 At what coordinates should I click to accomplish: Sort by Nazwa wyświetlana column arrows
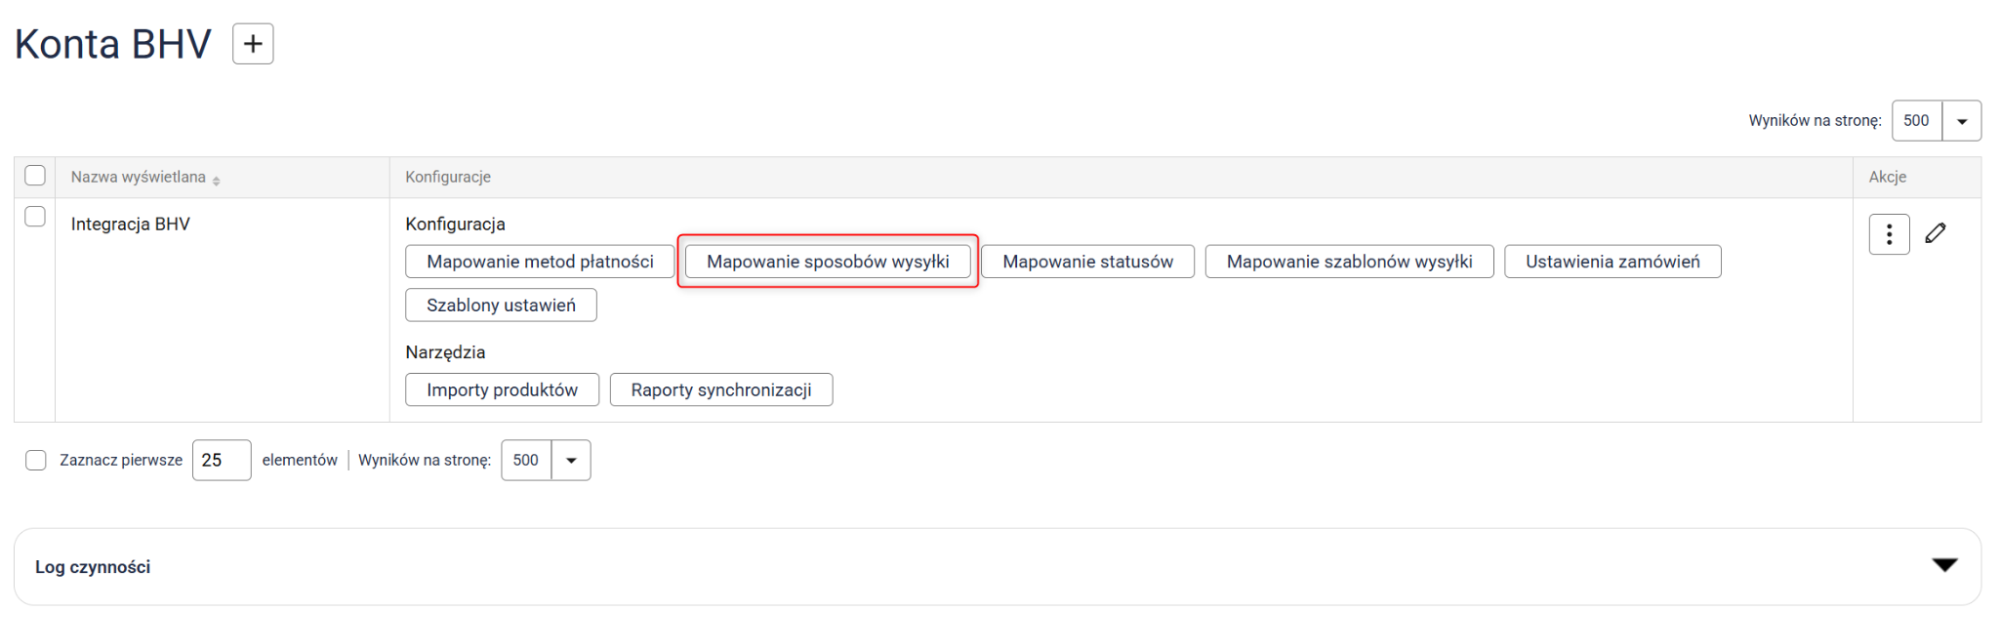point(216,180)
